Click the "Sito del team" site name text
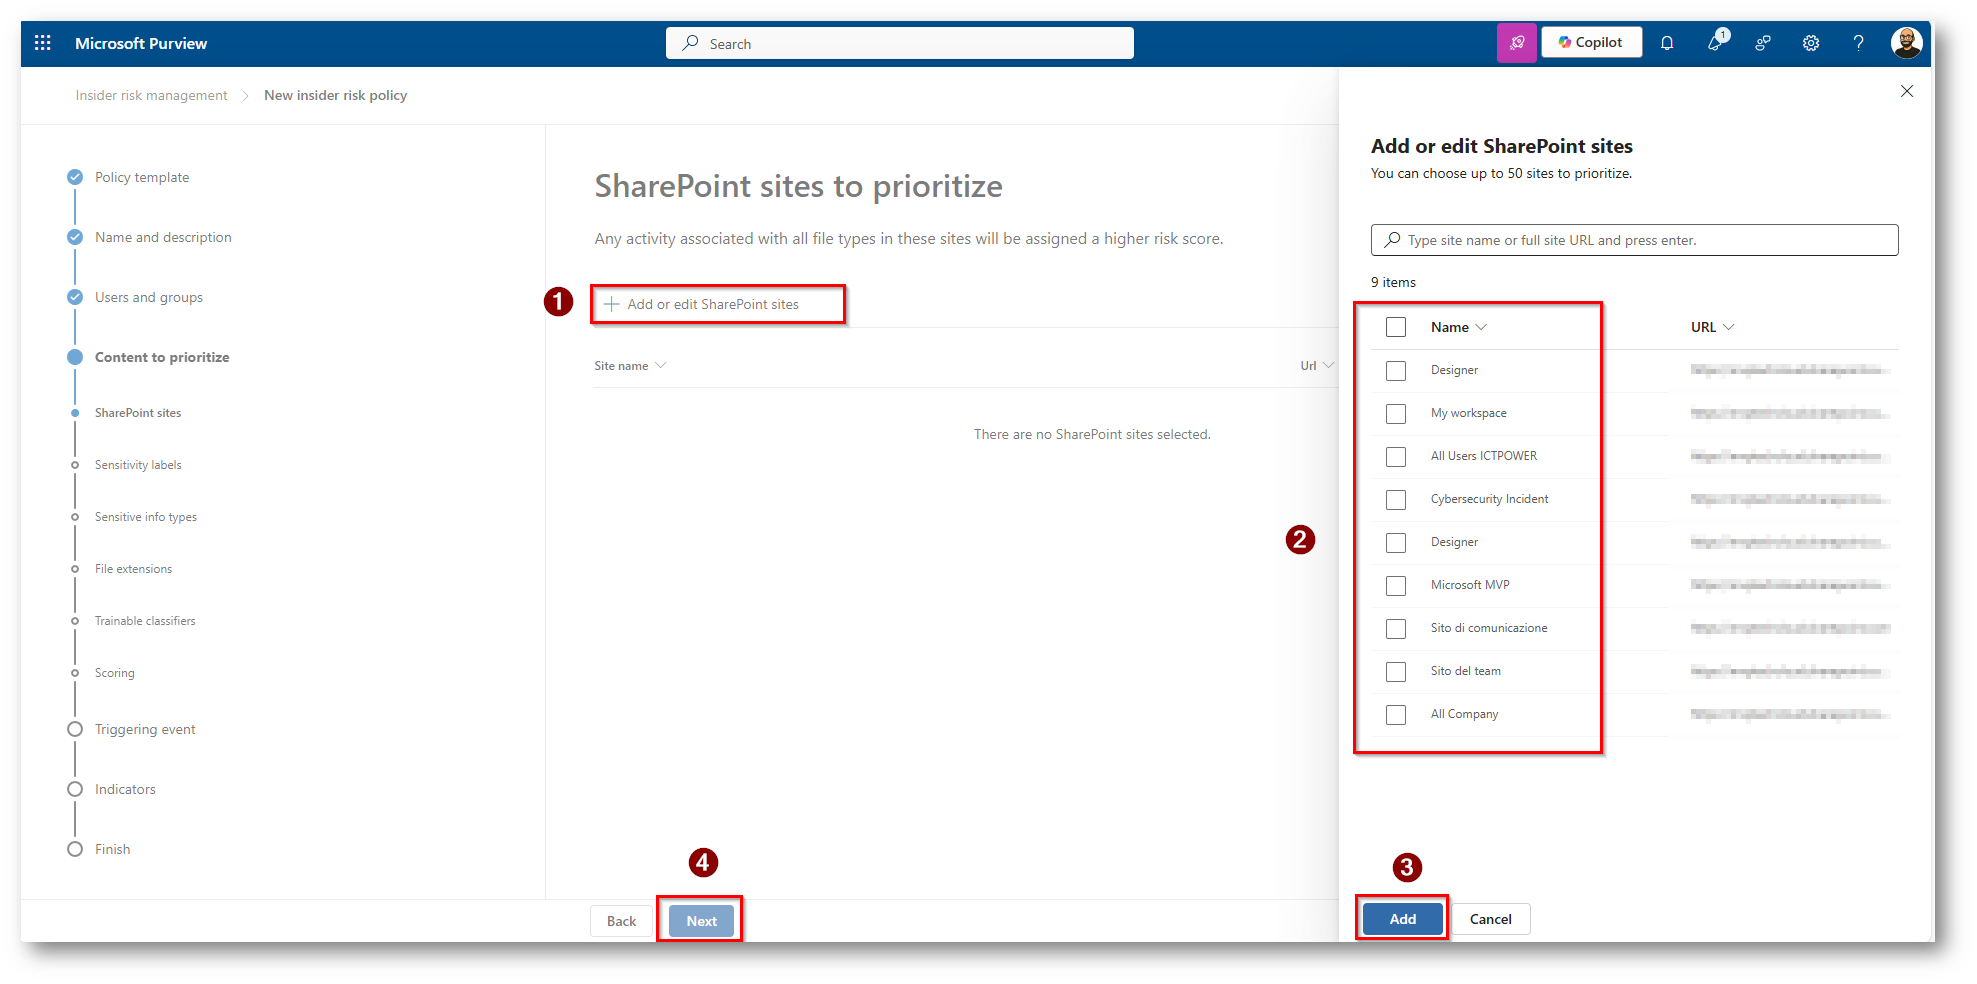 [1465, 671]
